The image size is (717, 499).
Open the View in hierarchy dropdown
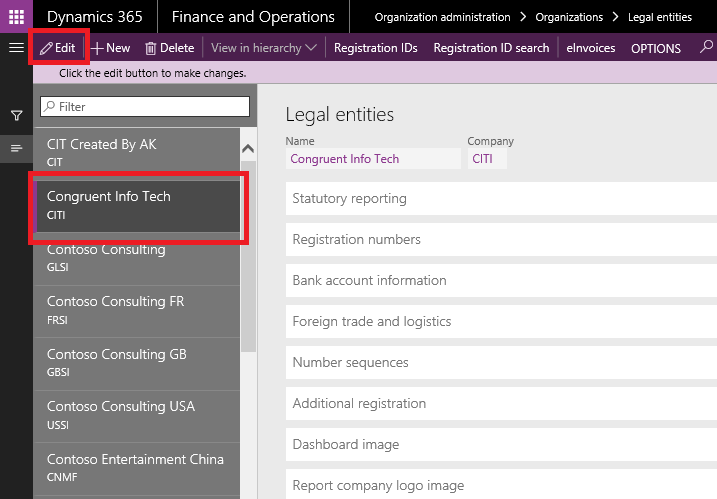click(x=264, y=48)
